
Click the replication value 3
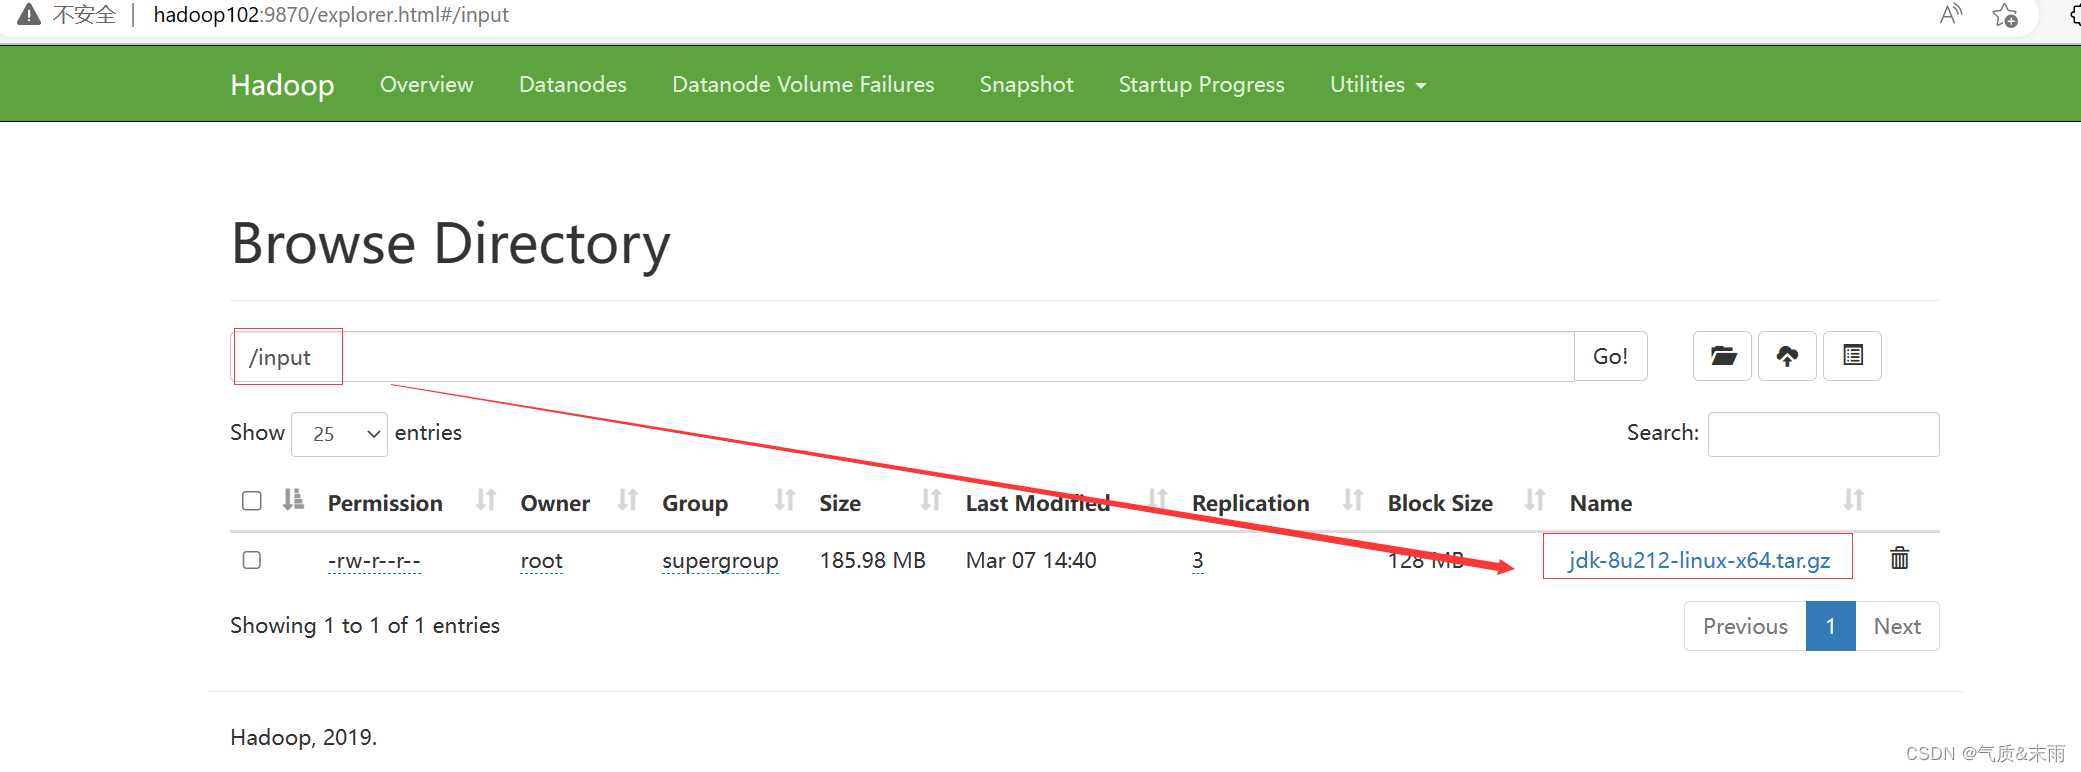pyautogui.click(x=1197, y=561)
